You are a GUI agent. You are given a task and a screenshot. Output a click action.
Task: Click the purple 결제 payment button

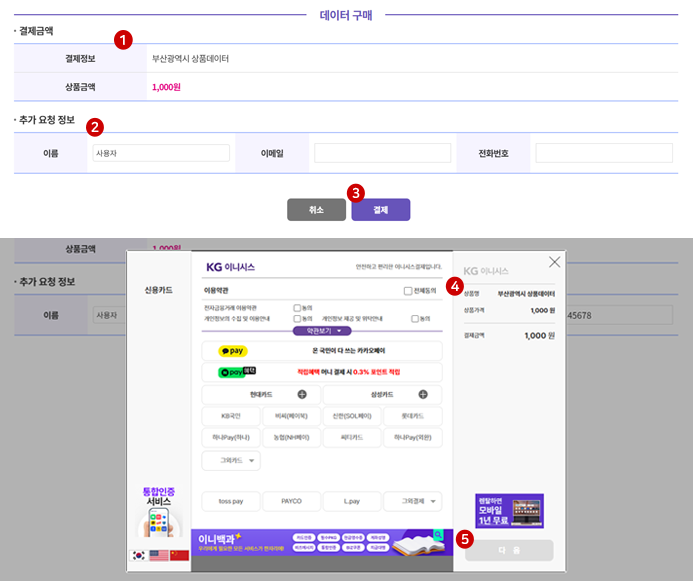[x=381, y=209]
